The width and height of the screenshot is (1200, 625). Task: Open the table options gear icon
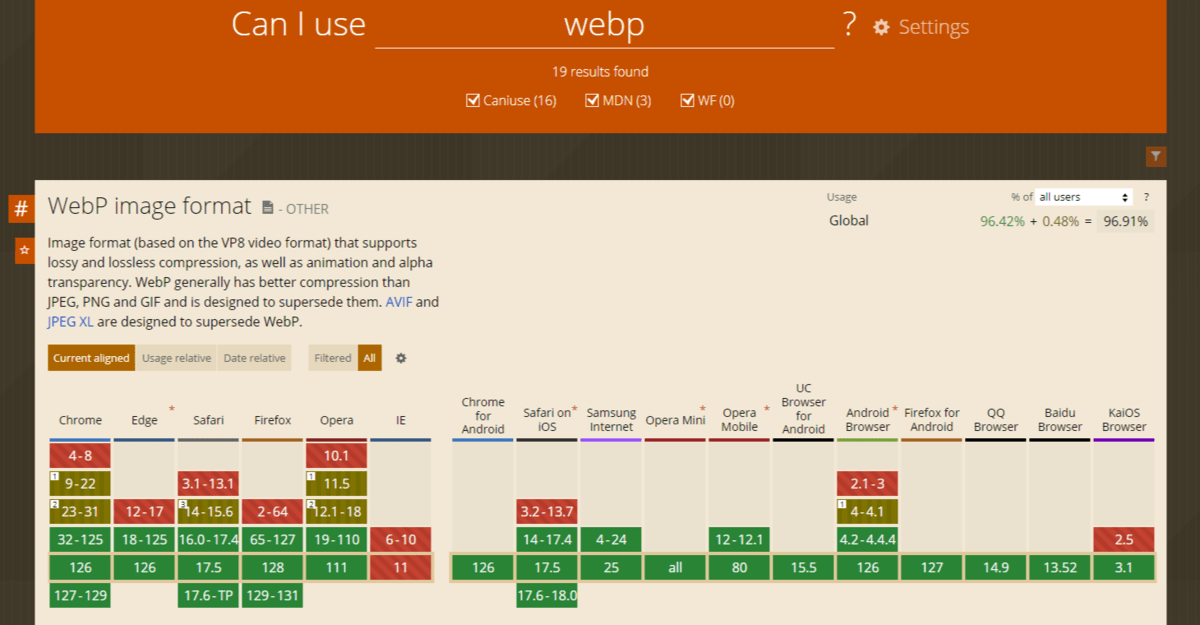401,358
